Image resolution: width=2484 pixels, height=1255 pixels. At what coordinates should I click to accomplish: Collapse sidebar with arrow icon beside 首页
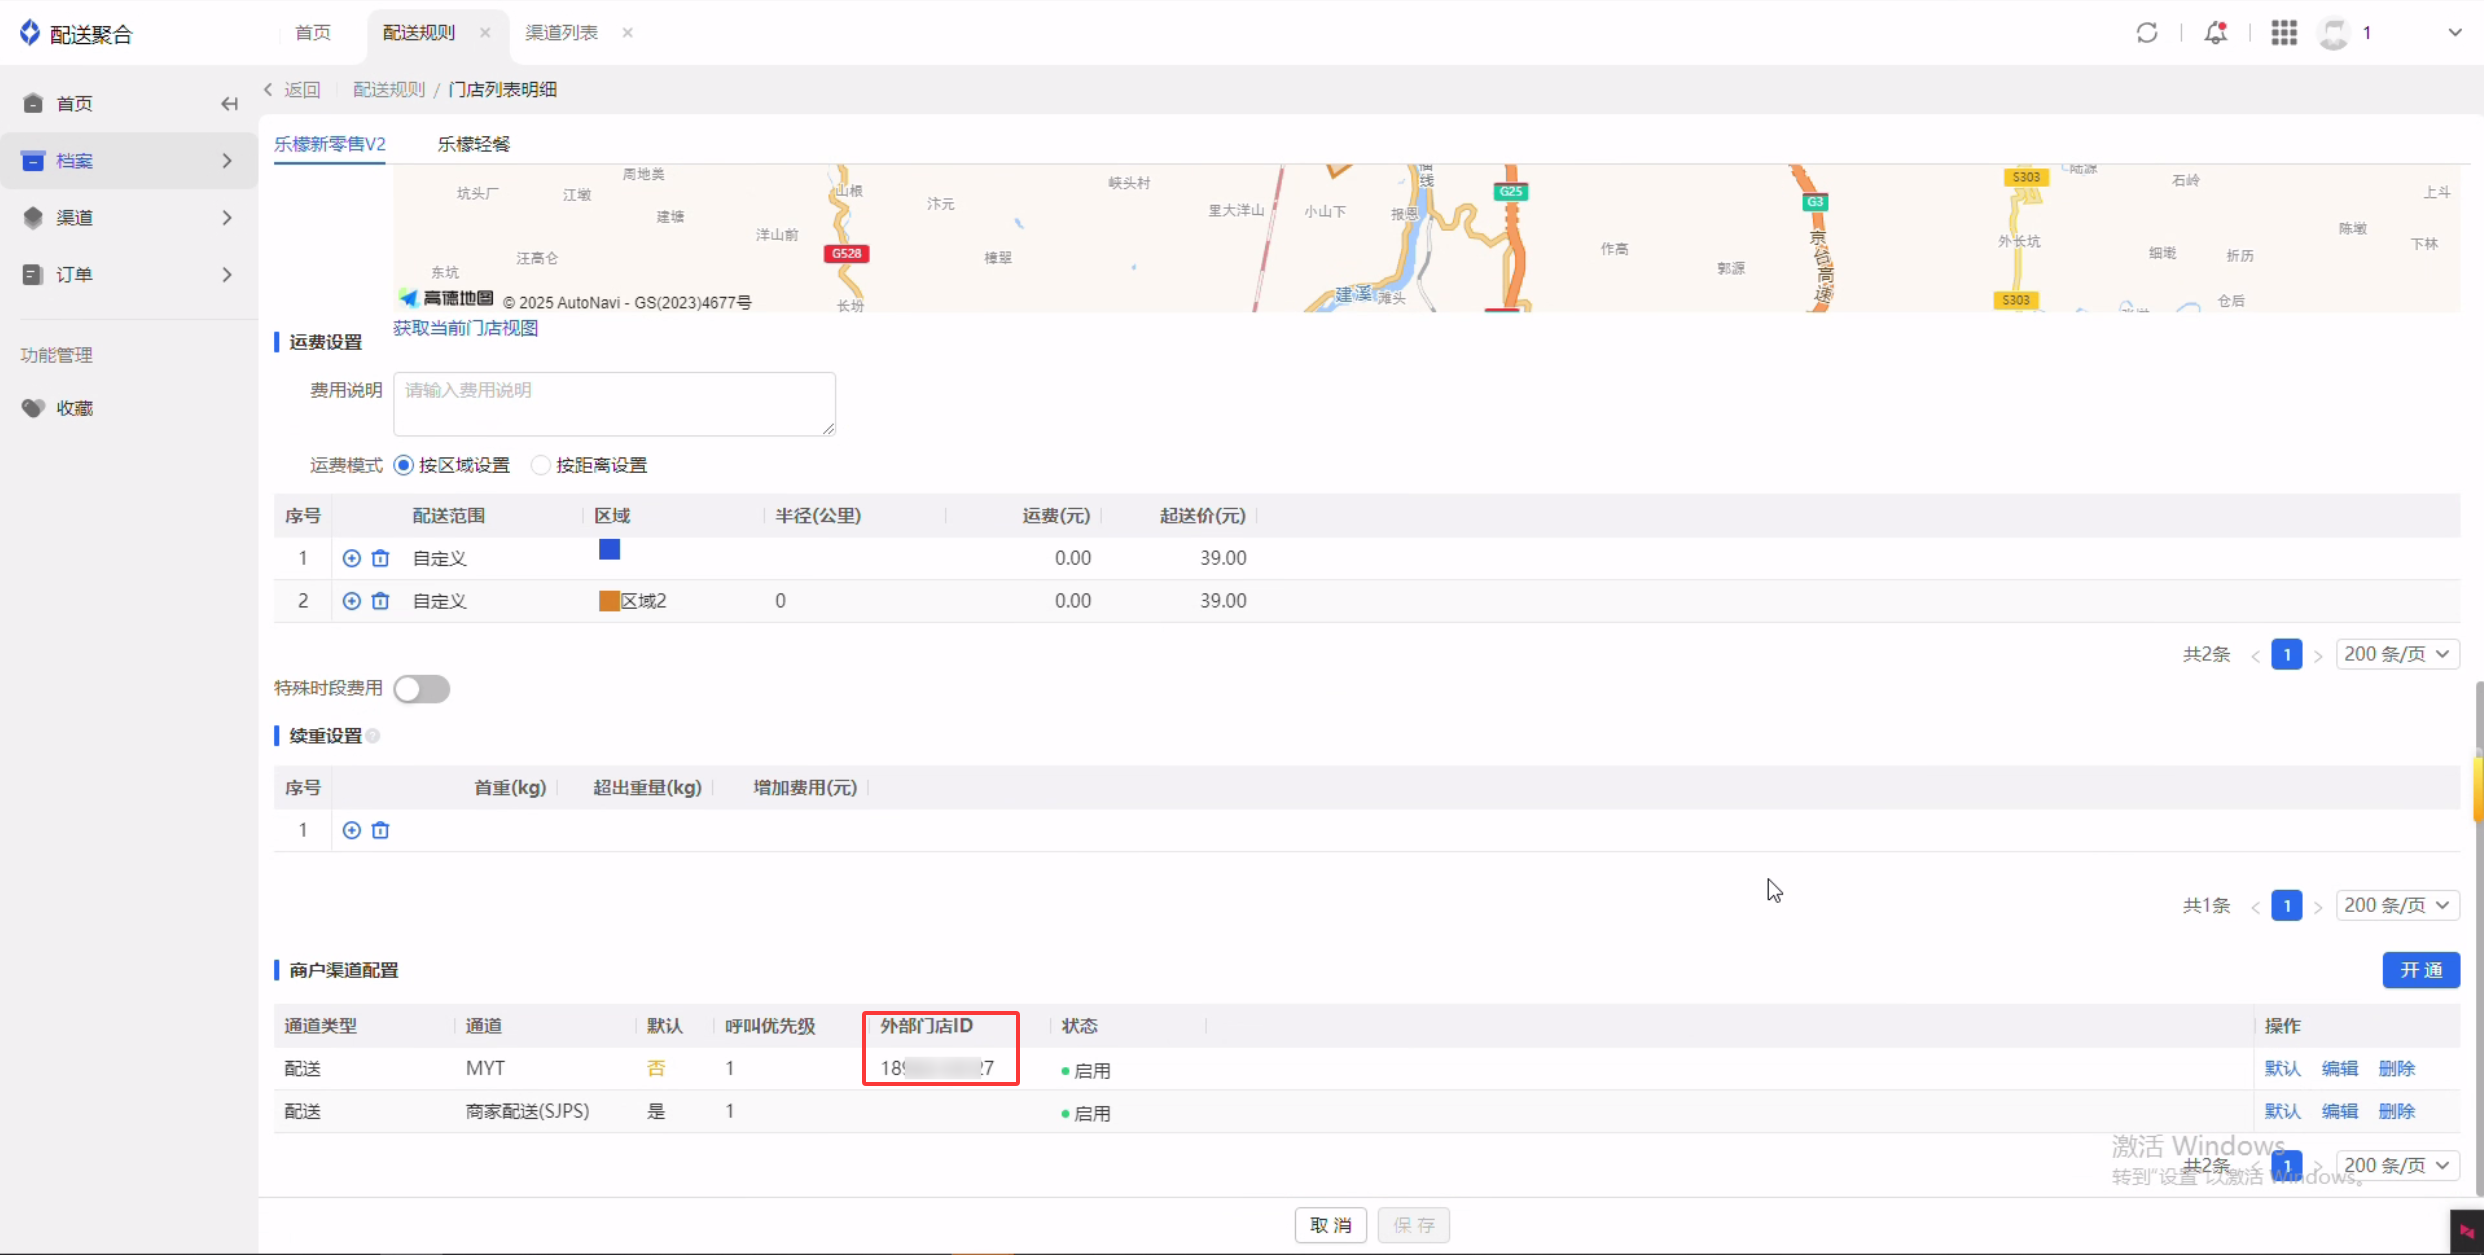(229, 104)
